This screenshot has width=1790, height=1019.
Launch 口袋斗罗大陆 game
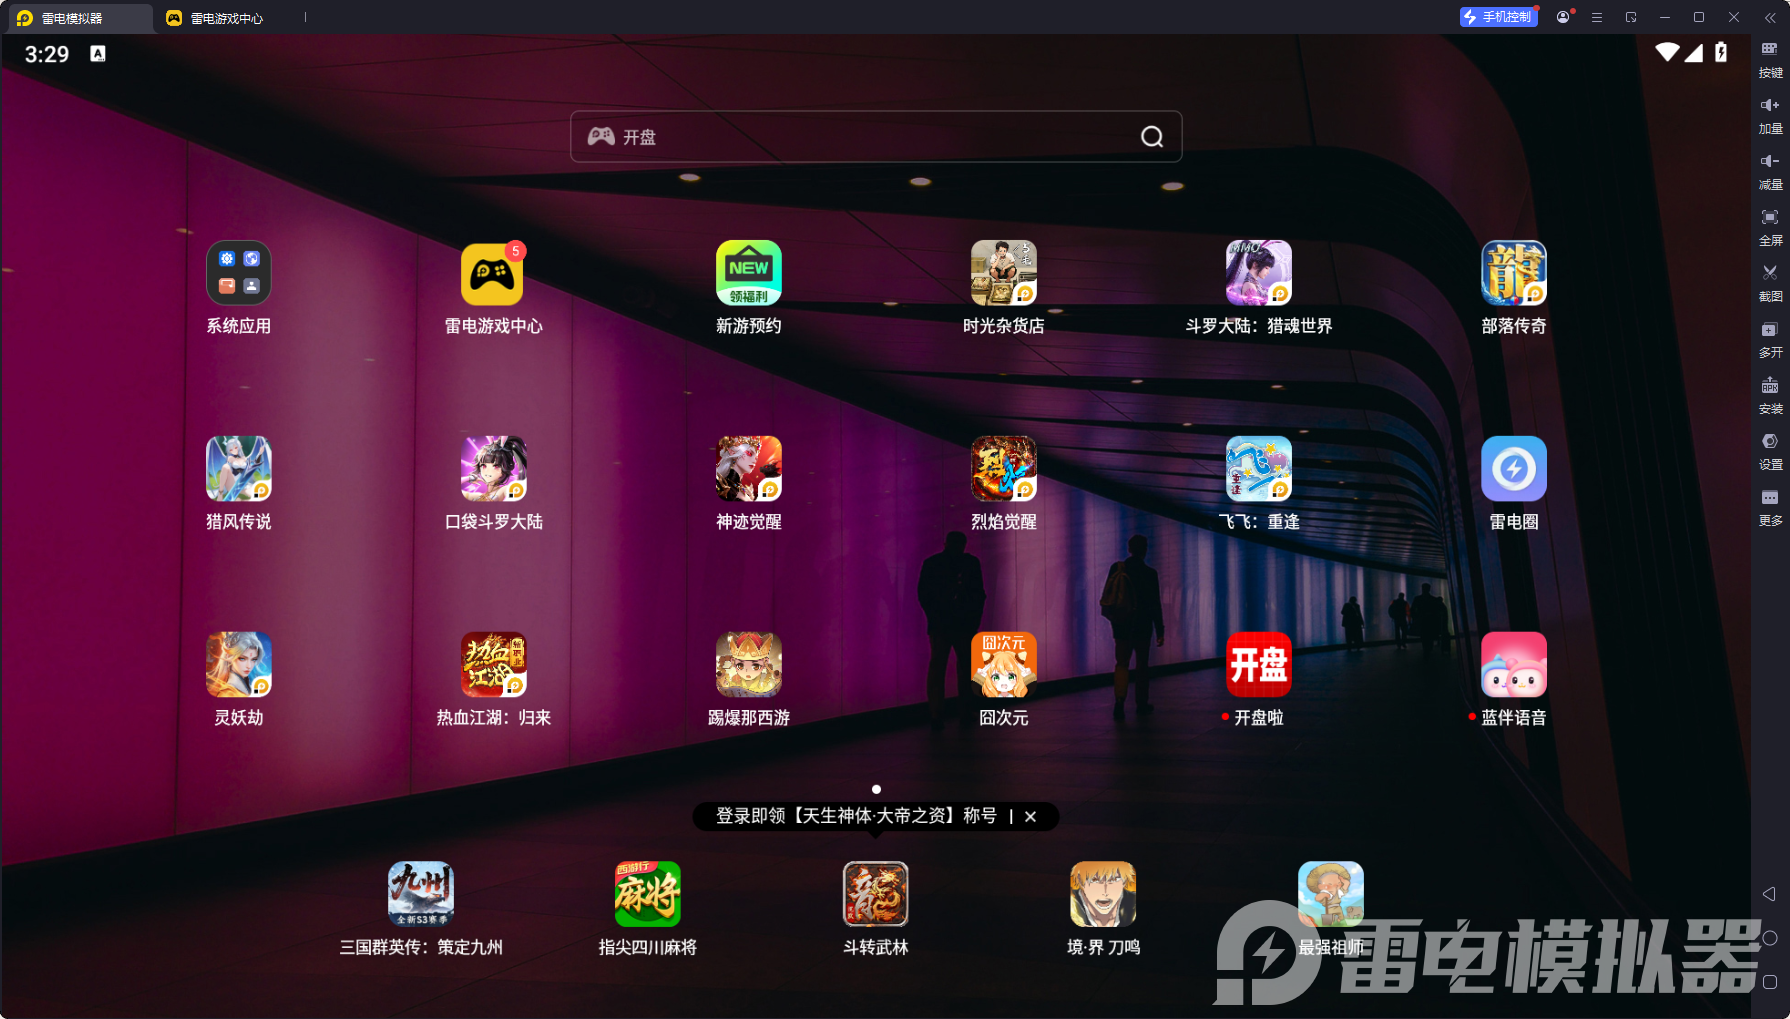point(493,469)
